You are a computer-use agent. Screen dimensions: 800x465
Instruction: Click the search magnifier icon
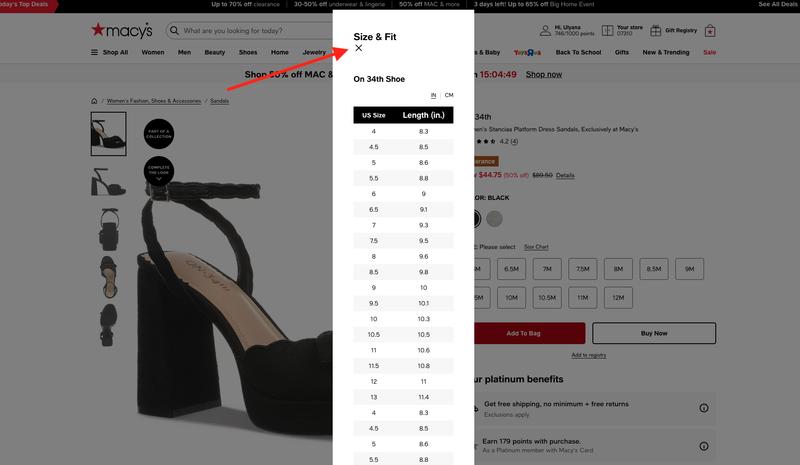tap(174, 31)
